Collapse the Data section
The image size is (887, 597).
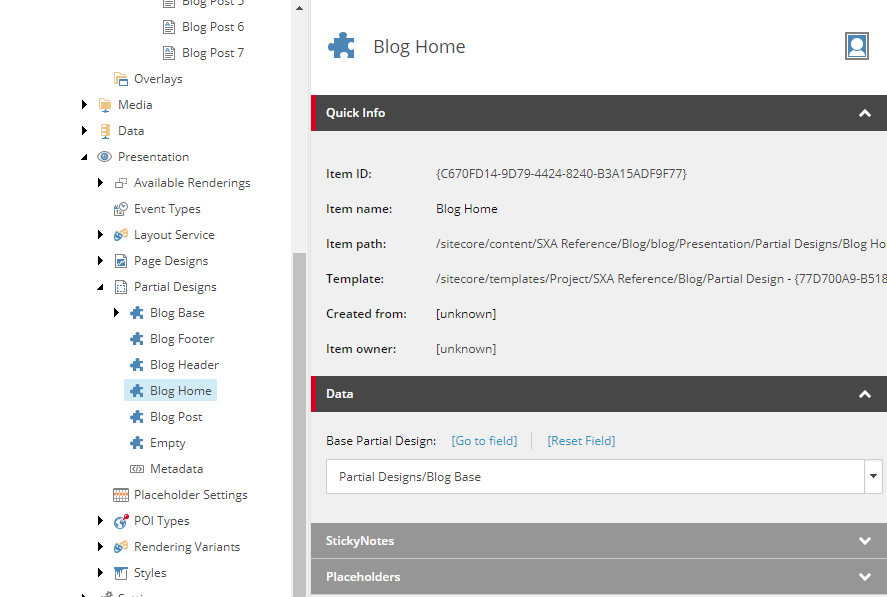864,394
